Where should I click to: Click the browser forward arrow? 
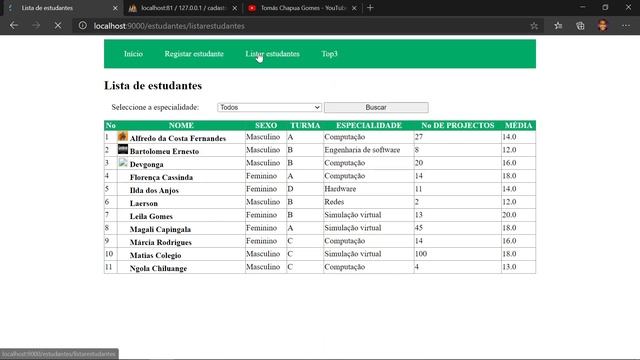(36, 26)
